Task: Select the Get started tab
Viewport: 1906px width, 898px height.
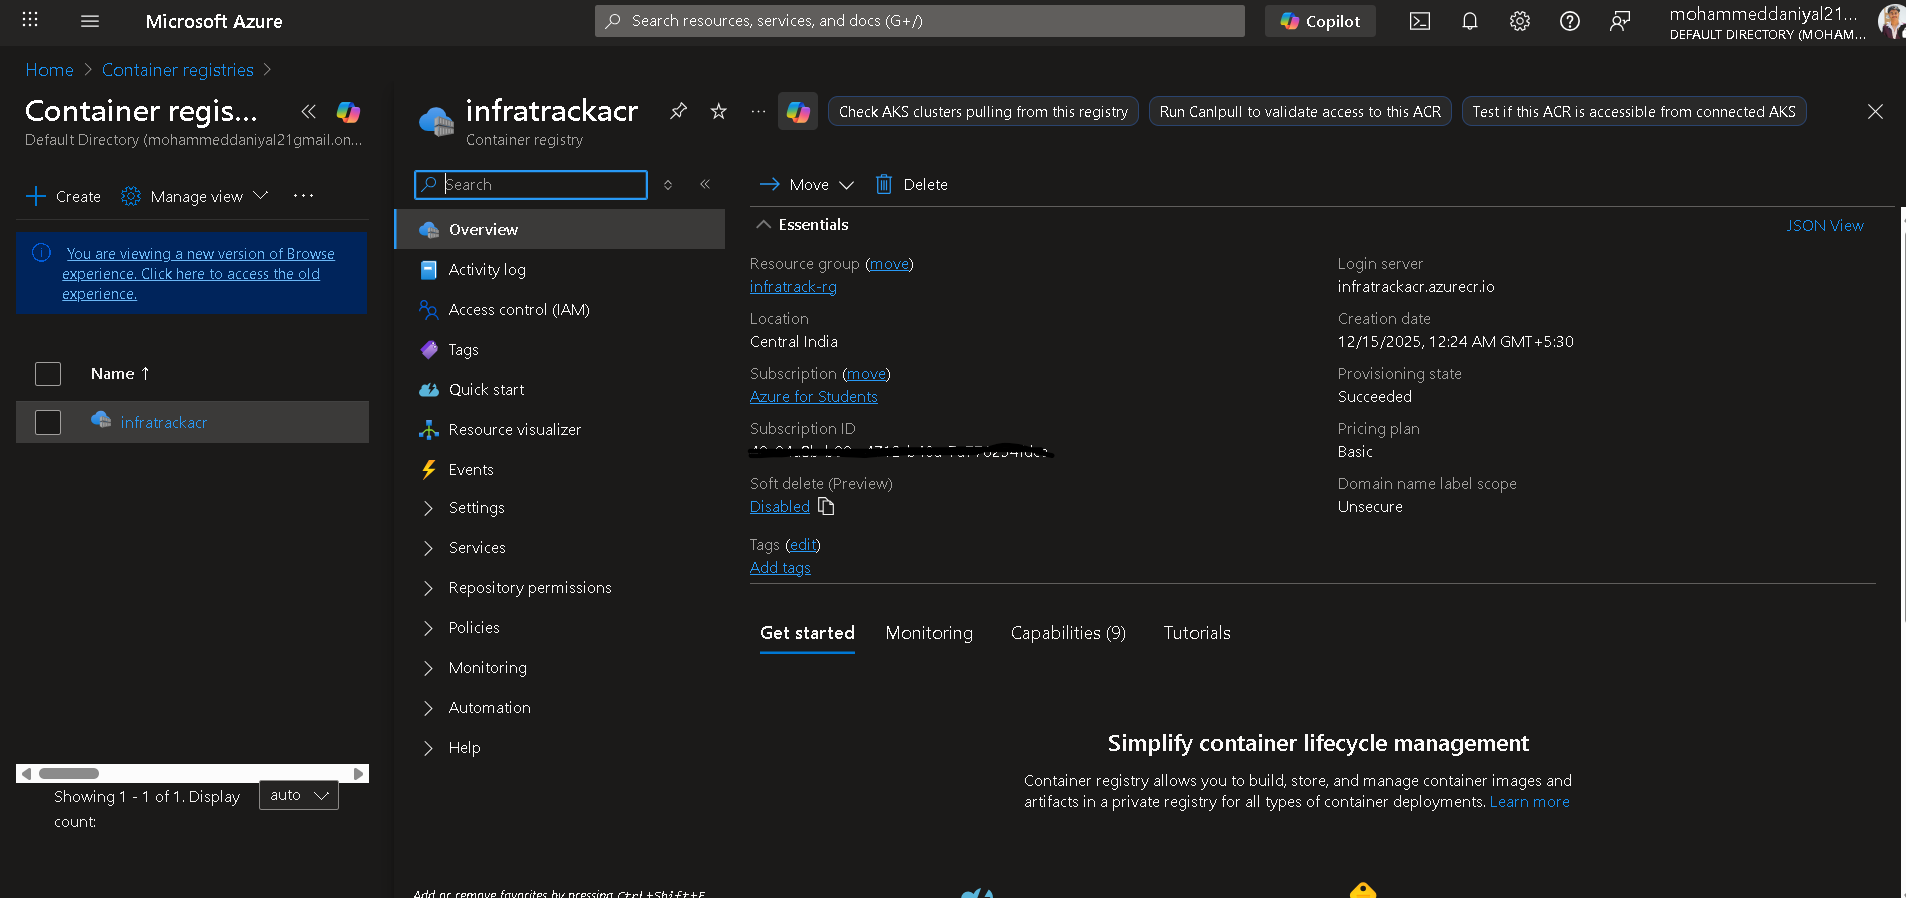Action: tap(807, 633)
